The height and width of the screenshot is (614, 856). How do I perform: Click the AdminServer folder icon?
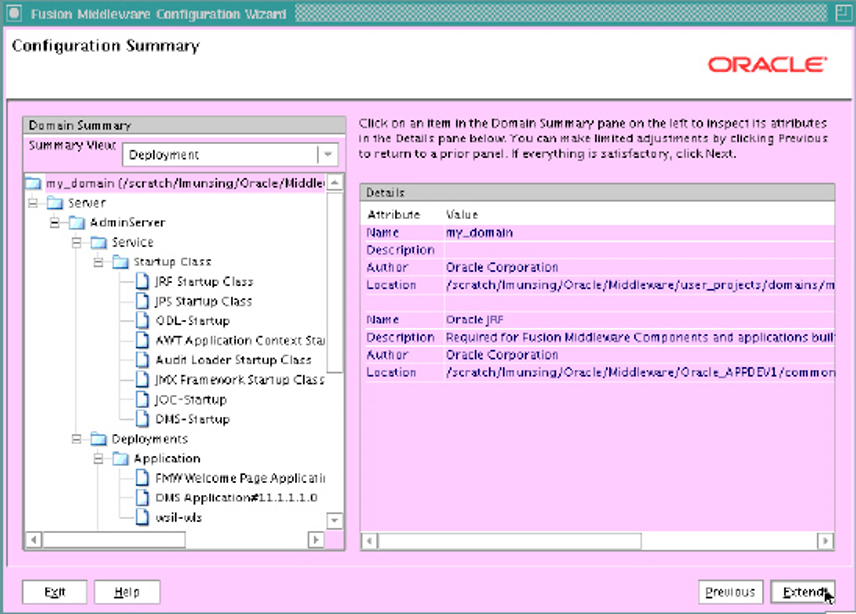pos(77,223)
